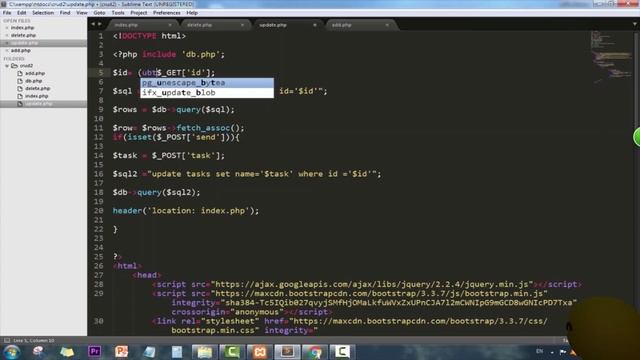
Task: Open the white Camtasia recorder taskbar icon
Action: pos(342,351)
